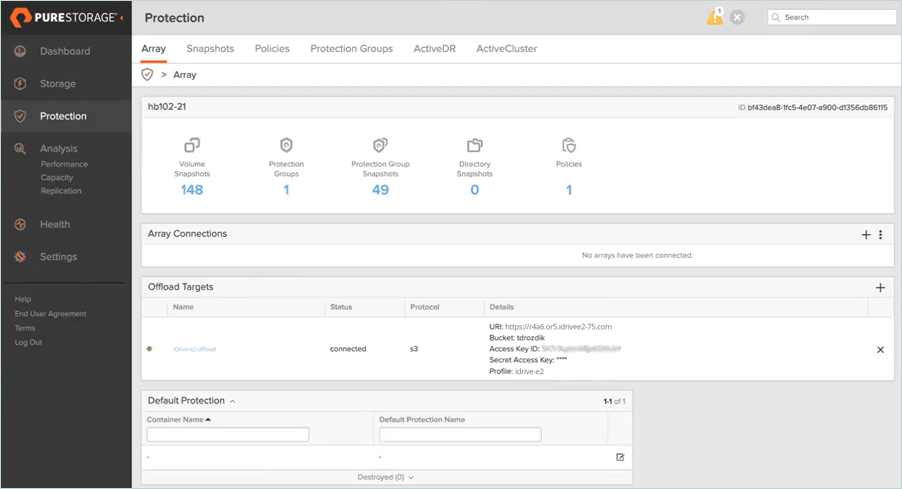
Task: Open the iDrive-e2-offload target link
Action: [x=194, y=349]
